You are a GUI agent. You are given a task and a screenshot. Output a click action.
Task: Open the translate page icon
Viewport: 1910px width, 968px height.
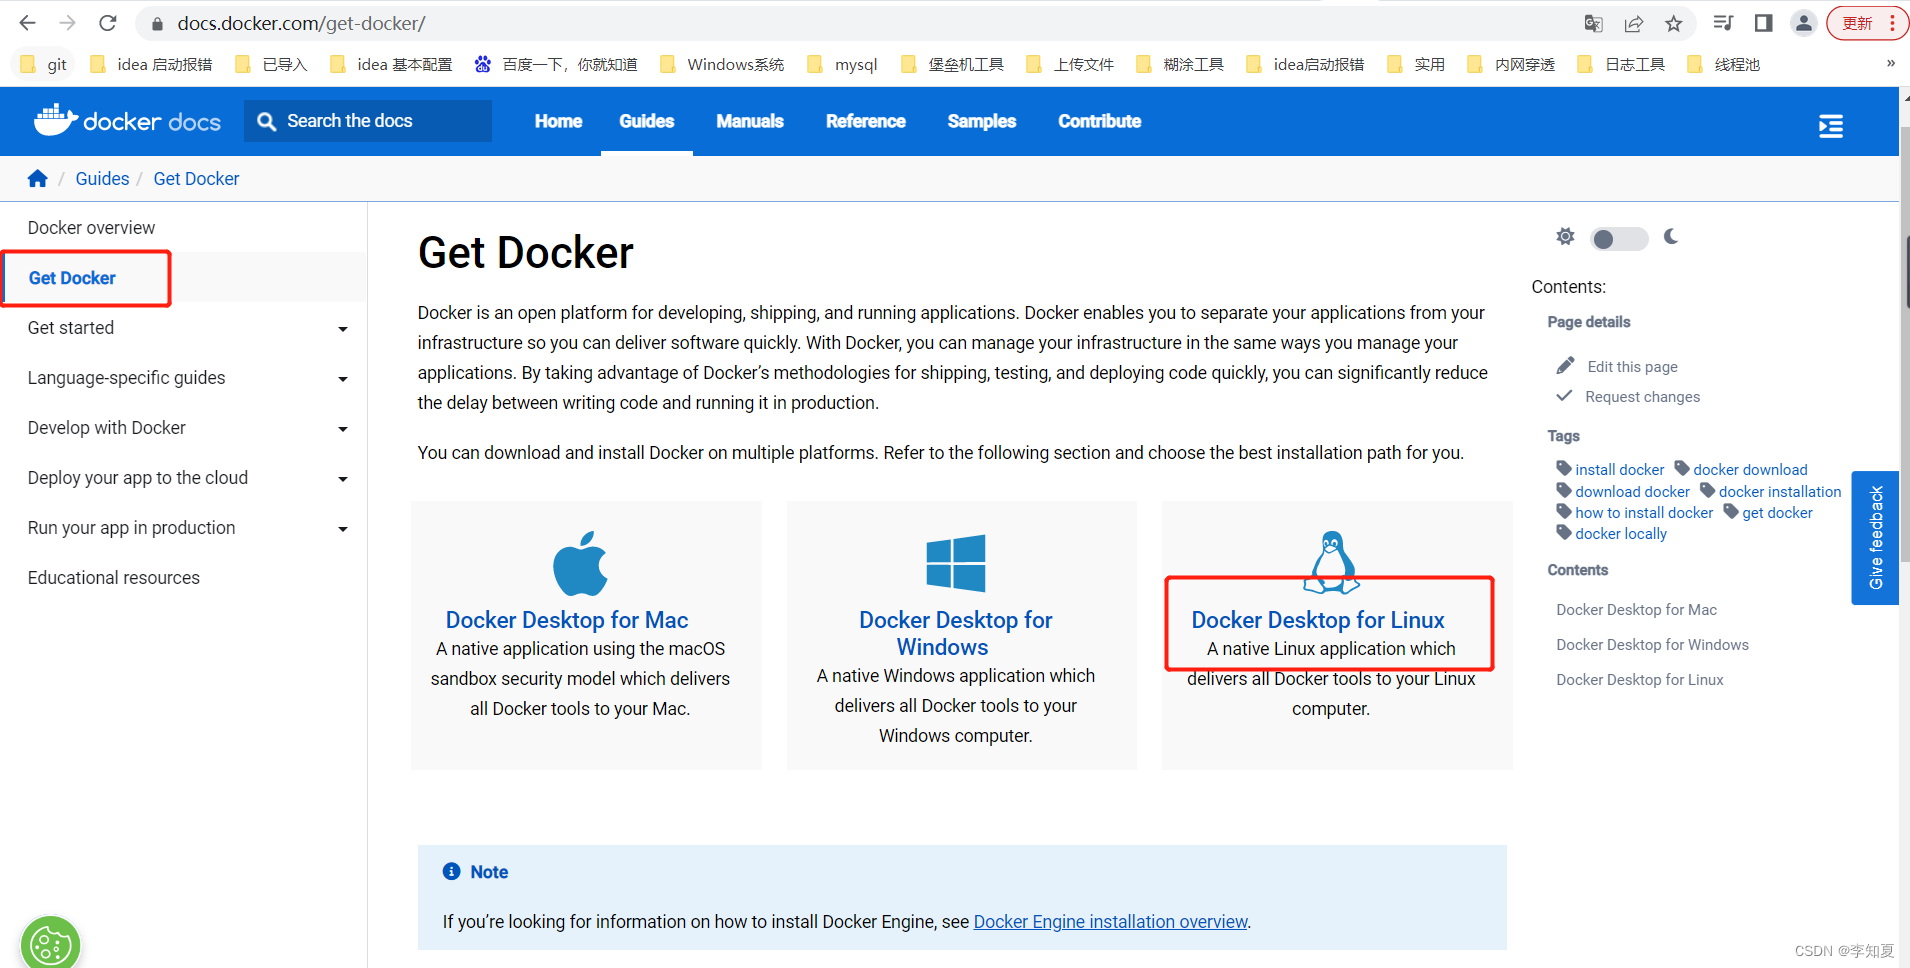[1594, 24]
